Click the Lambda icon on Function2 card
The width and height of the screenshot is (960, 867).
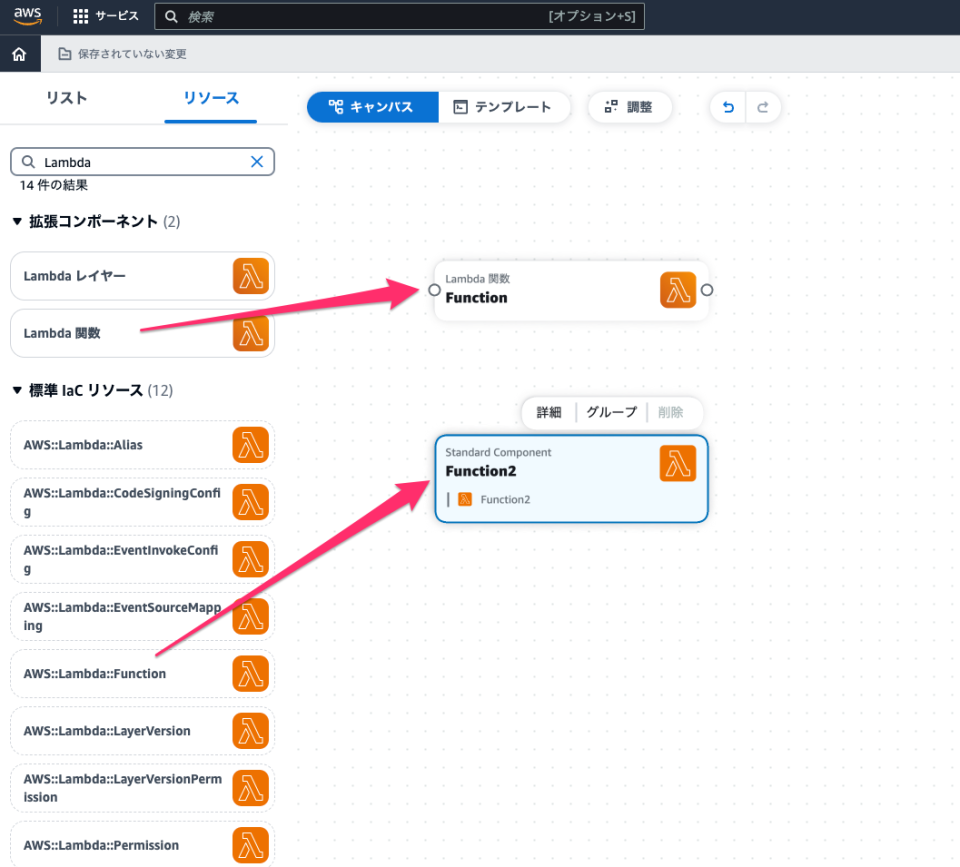(x=677, y=464)
